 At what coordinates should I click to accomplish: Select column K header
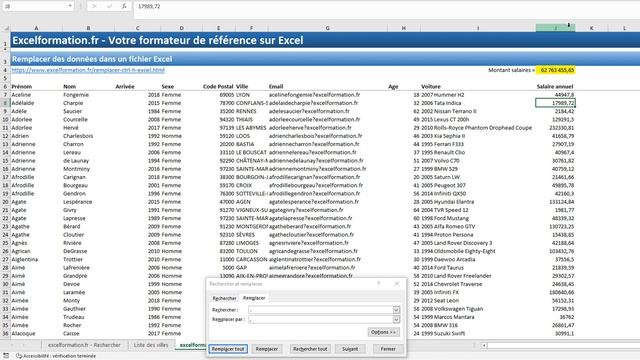click(591, 28)
